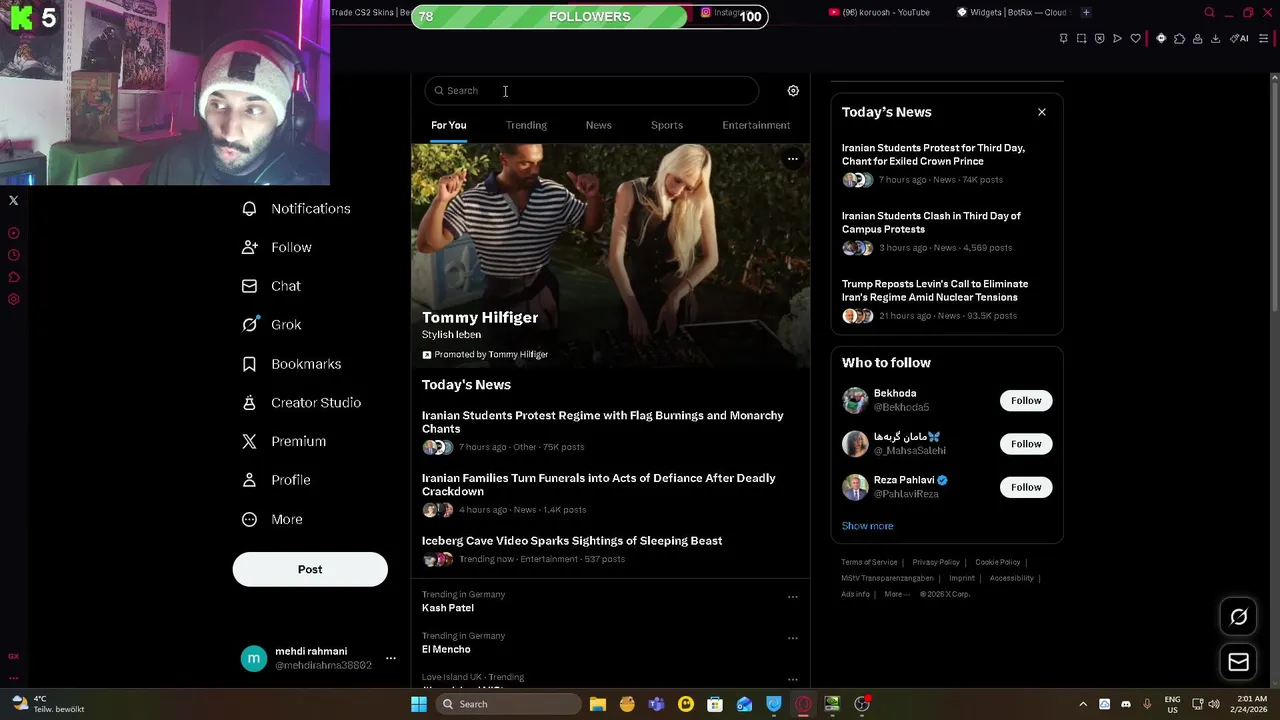Screen dimensions: 1280x720
Task: Open the Premium X icon
Action: 249,441
